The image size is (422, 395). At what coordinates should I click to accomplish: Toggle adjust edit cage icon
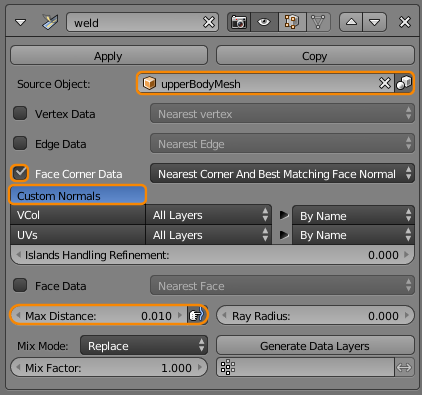(x=318, y=22)
